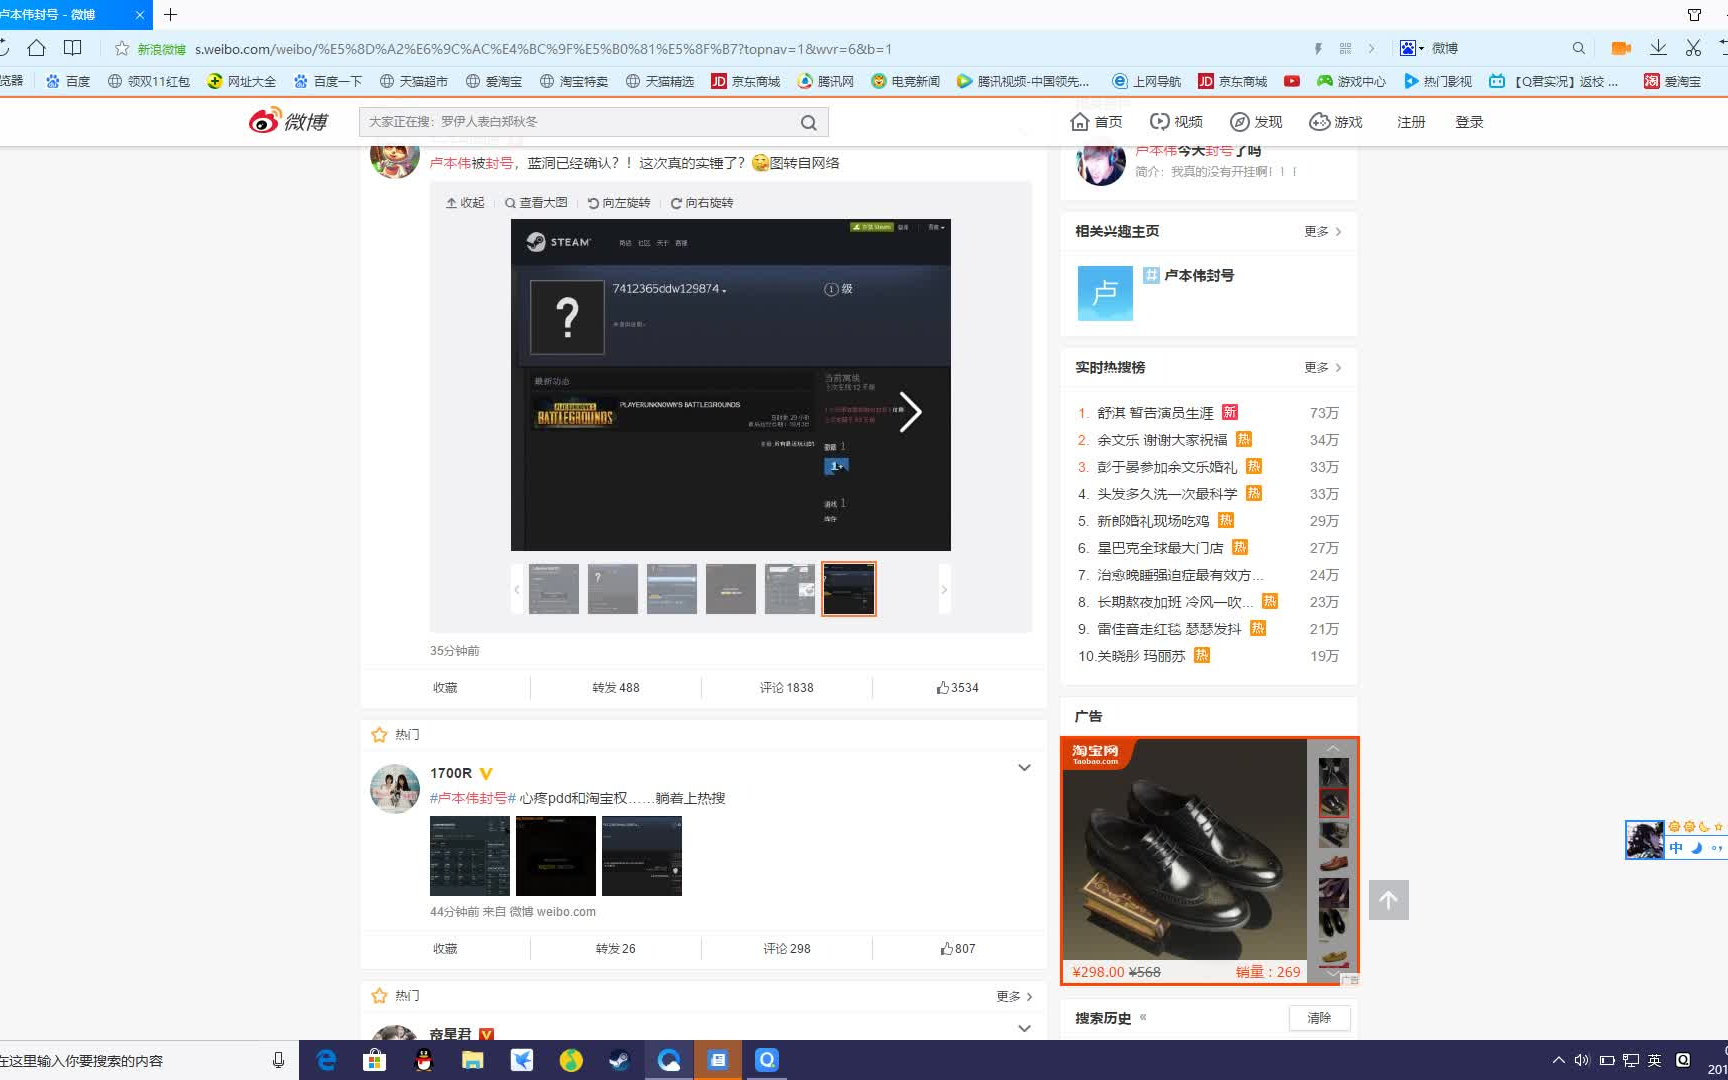
Task: Open hot search 舒淇 暂告演员生涯
Action: [x=1155, y=413]
